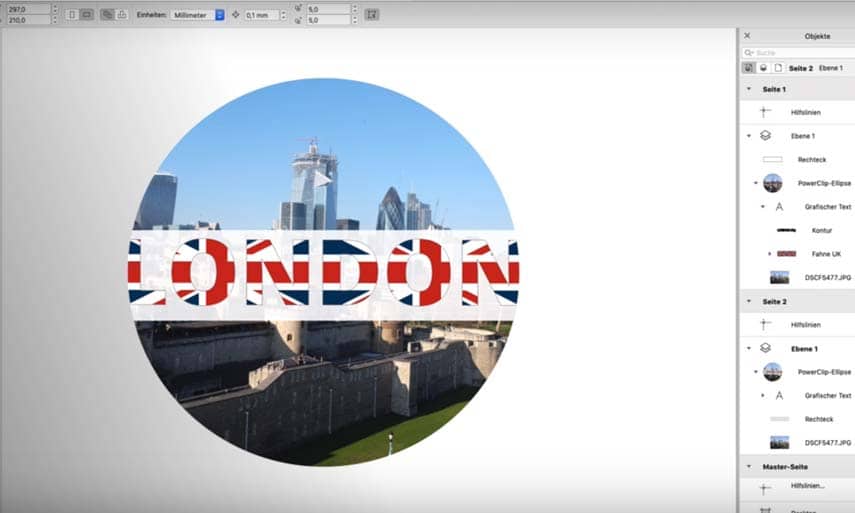Collapse Grafischer Text under Seite 1

(763, 207)
